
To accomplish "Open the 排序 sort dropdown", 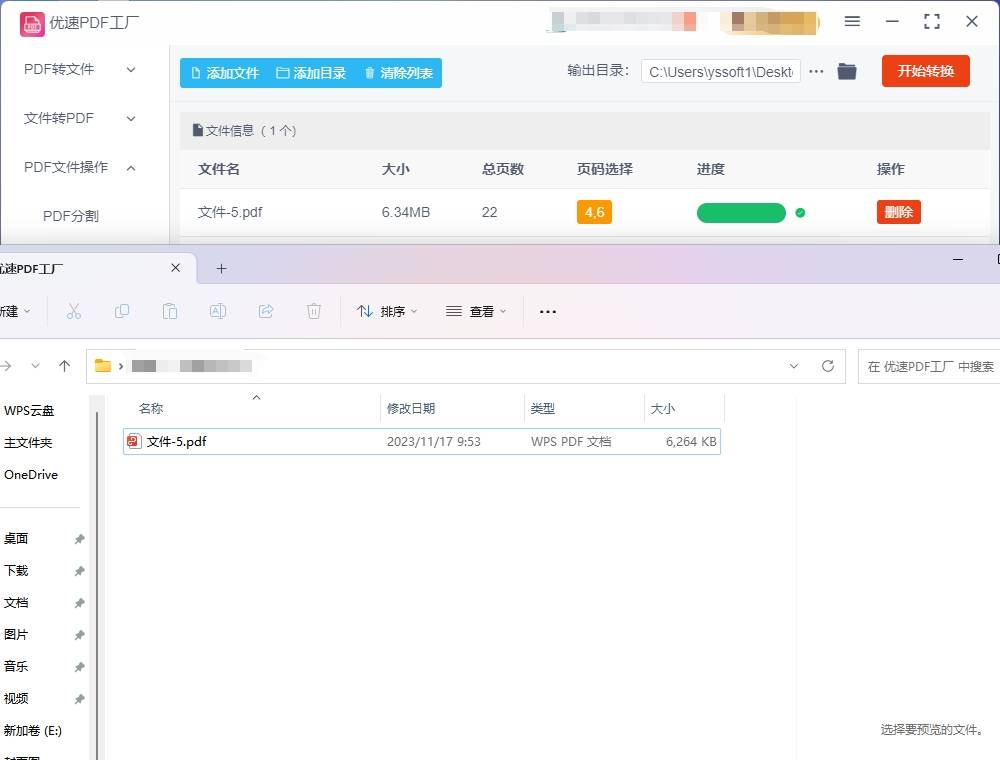I will coord(387,311).
